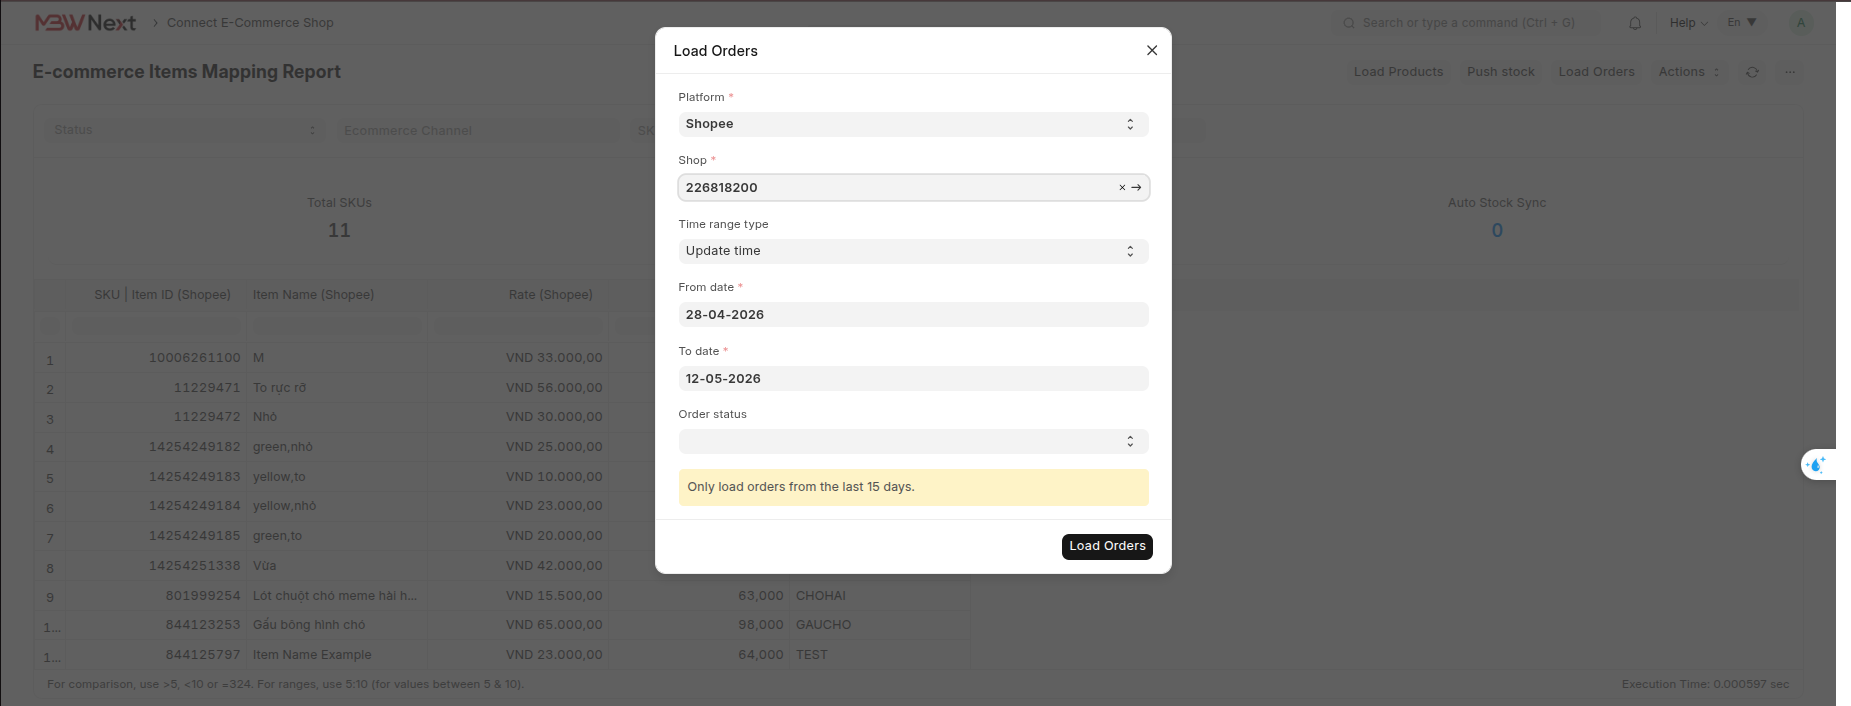Click the From date field
This screenshot has height=706, width=1851.
click(x=913, y=314)
